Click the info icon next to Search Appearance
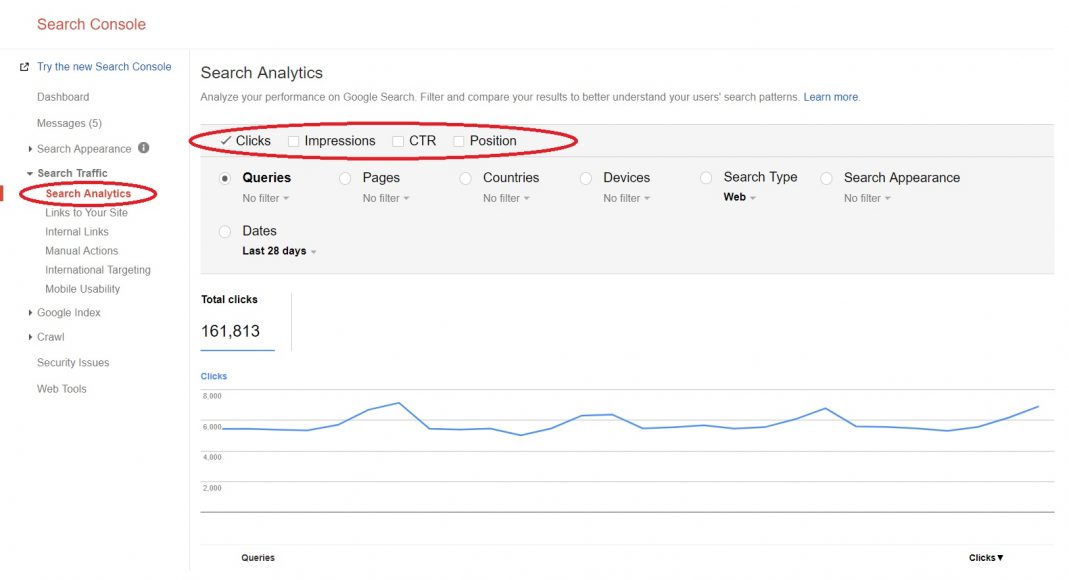Image resolution: width=1069 pixels, height=580 pixels. 143,148
